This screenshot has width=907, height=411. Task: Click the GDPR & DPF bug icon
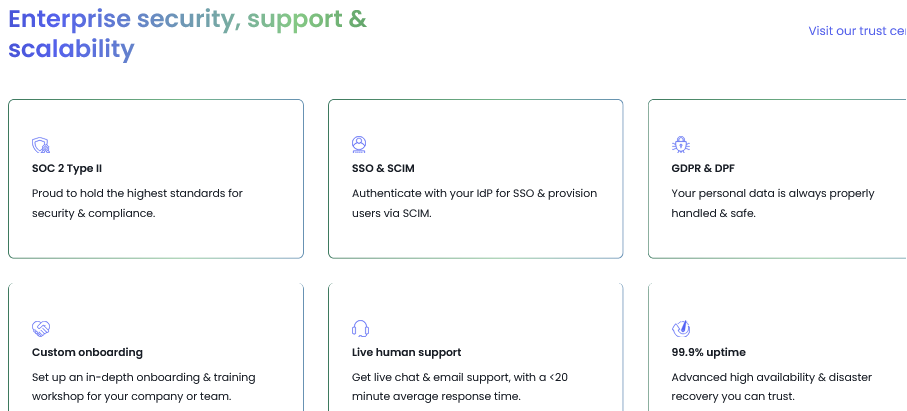click(681, 145)
